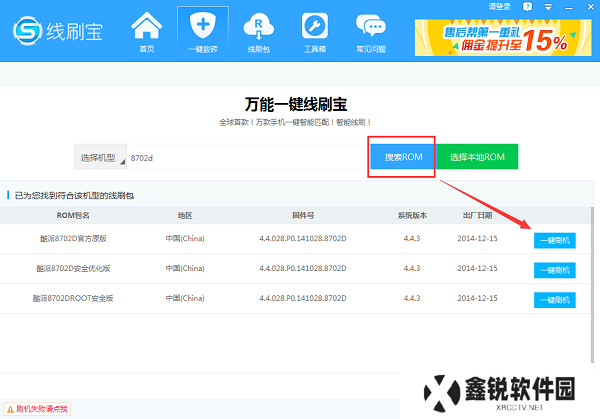
Task: Click 一键刷机 for 酷派8702D安全优化版
Action: point(554,270)
